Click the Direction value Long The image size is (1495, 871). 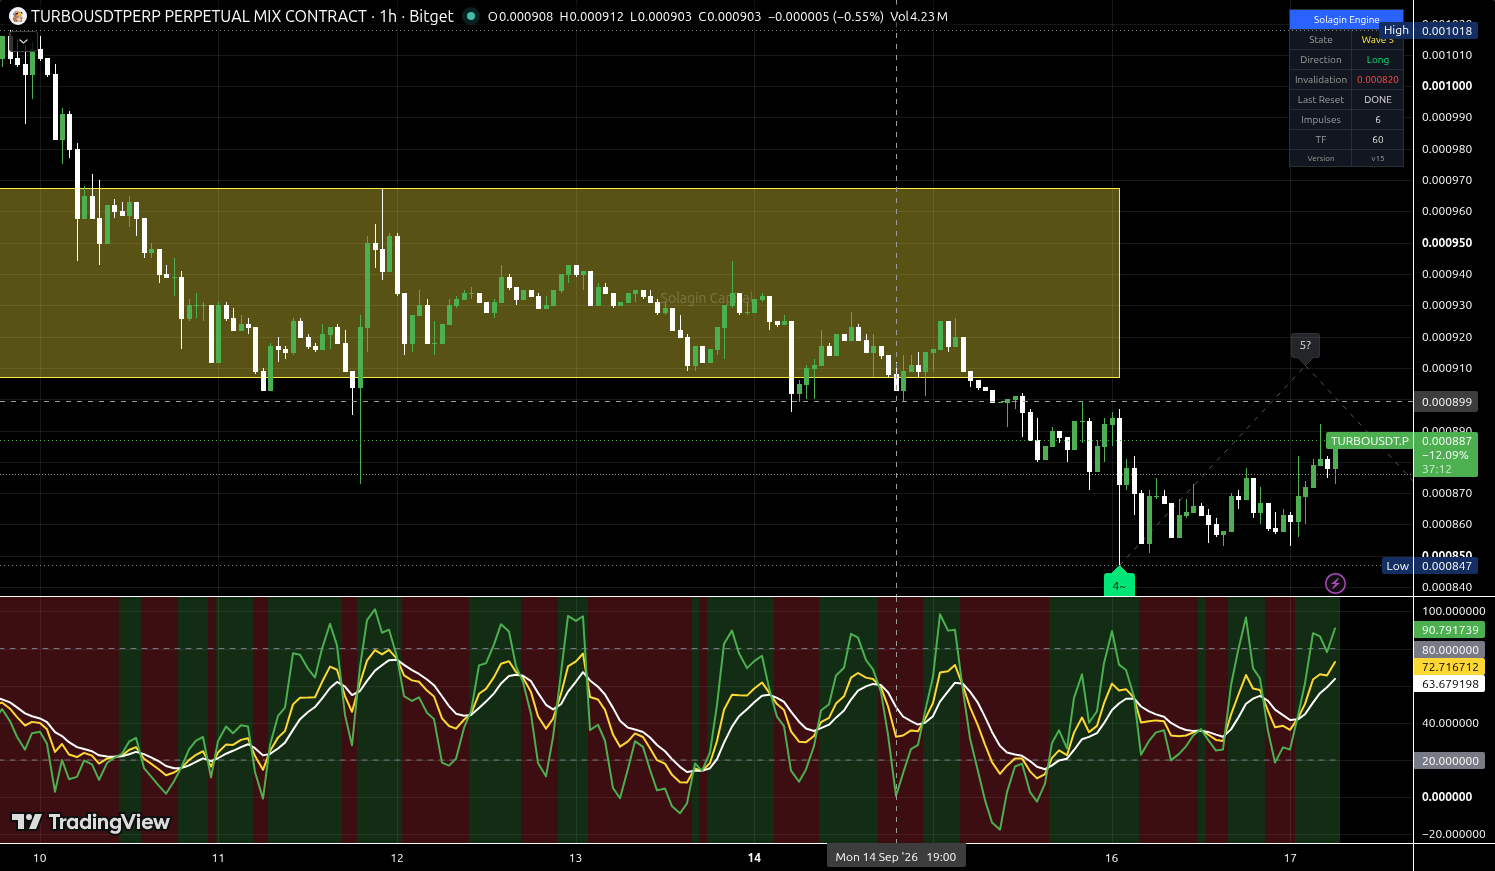pos(1378,60)
